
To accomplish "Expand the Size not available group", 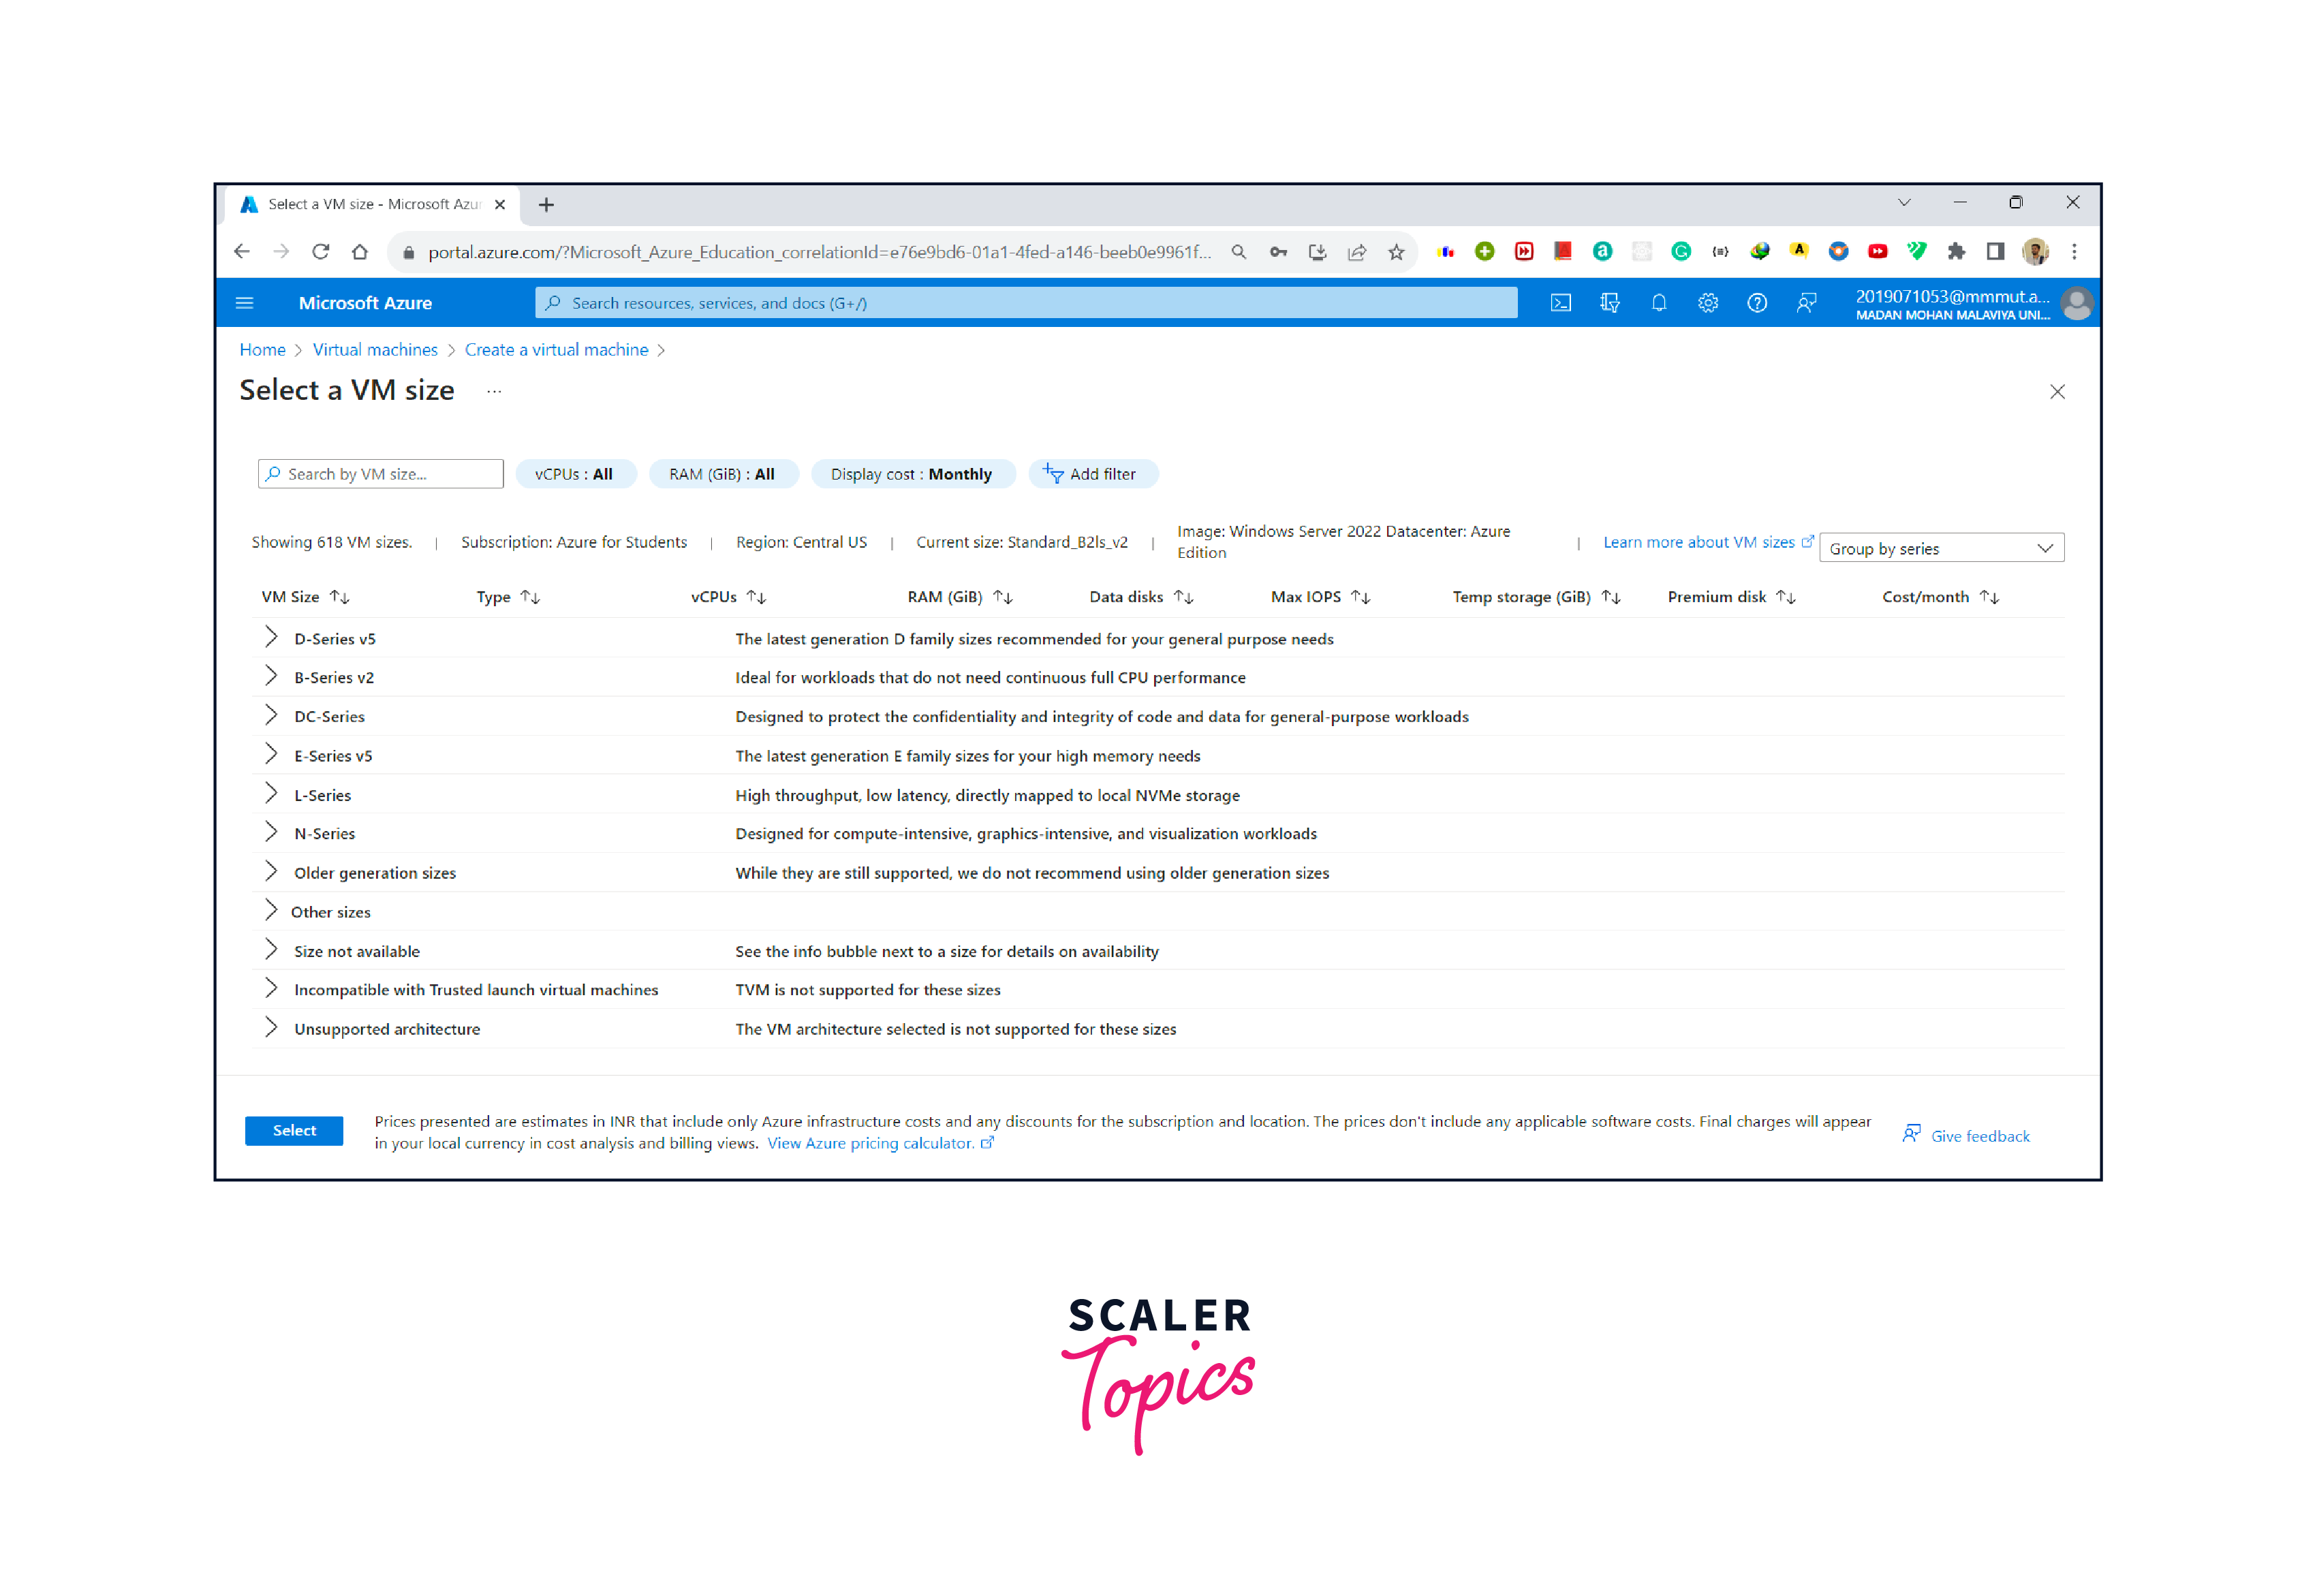I will (x=273, y=950).
